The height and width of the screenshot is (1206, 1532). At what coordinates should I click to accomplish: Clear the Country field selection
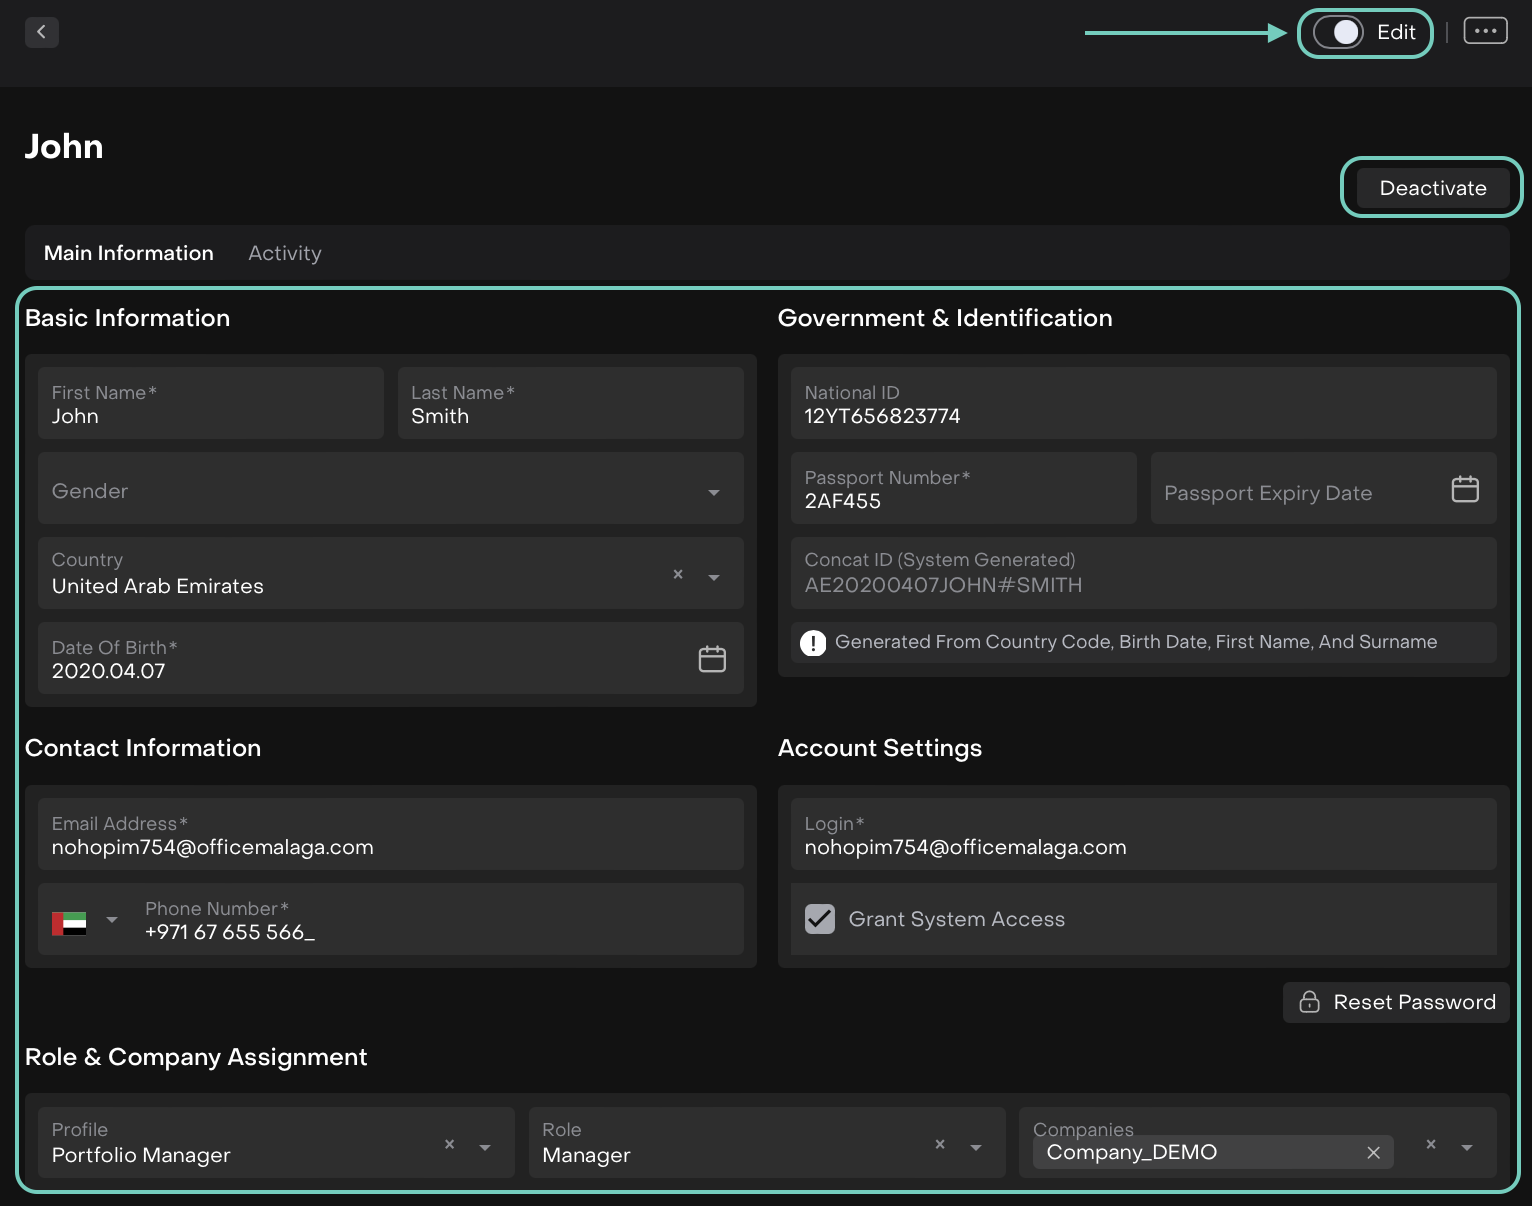tap(678, 575)
